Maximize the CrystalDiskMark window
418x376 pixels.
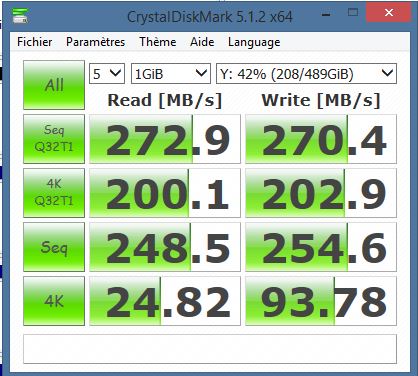click(x=352, y=13)
